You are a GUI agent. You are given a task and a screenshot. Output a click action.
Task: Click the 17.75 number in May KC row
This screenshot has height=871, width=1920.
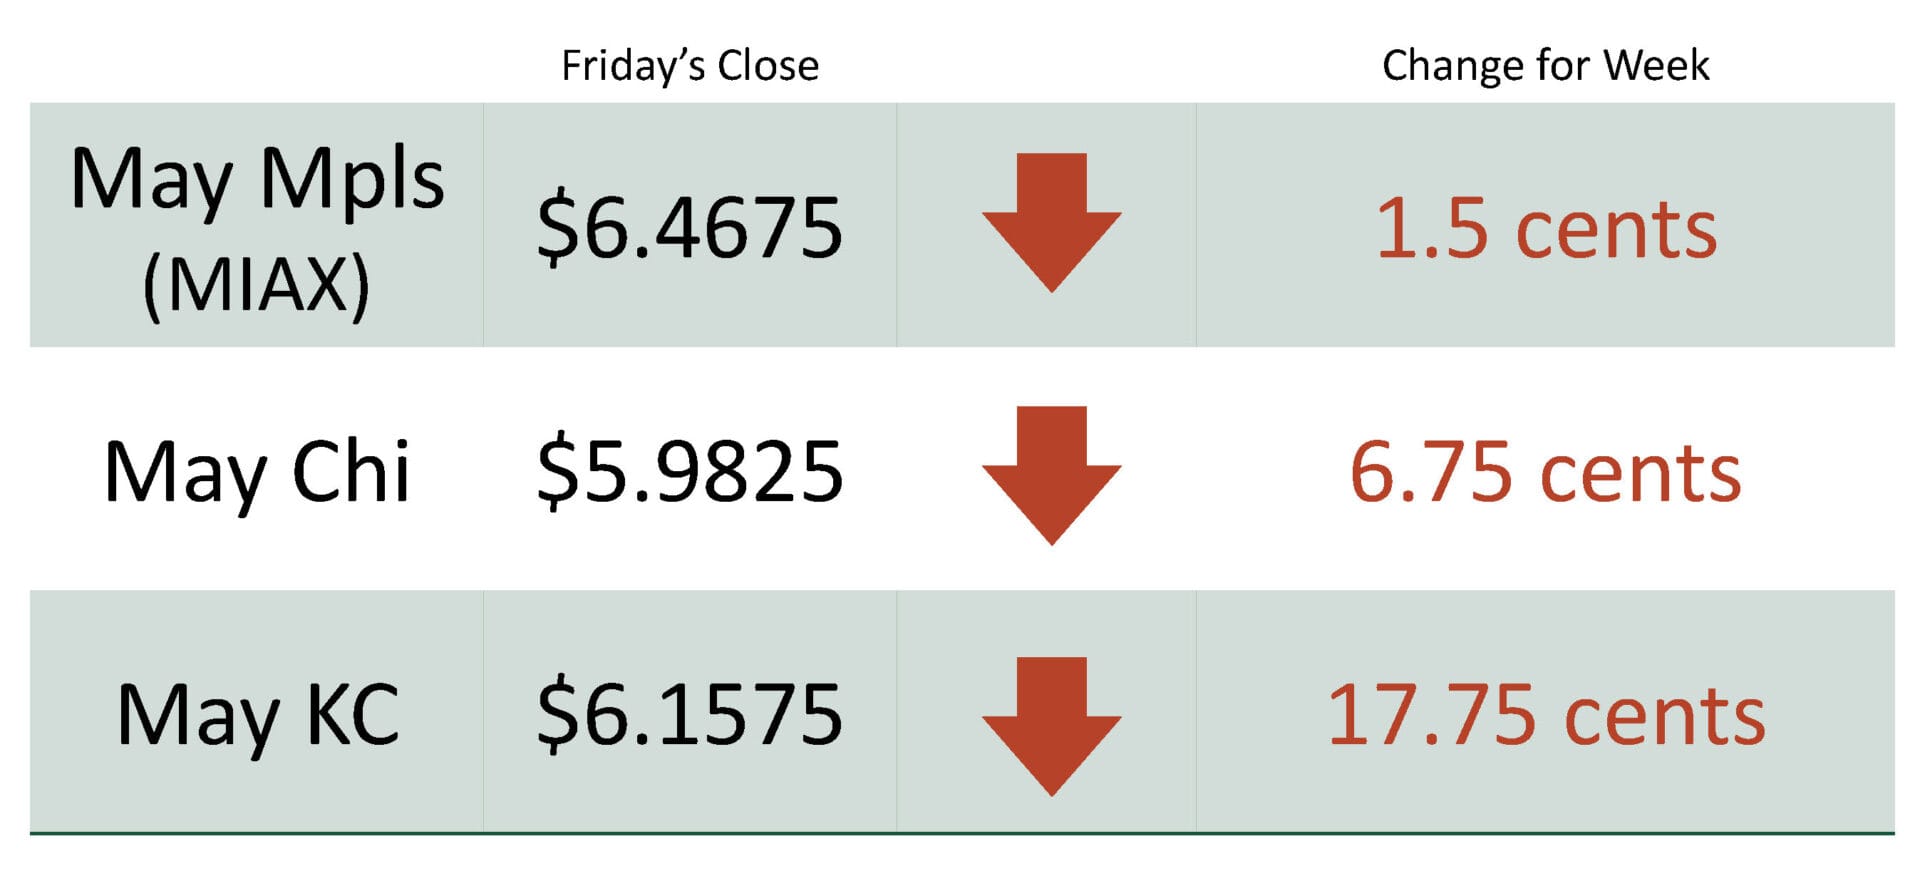tap(1431, 715)
